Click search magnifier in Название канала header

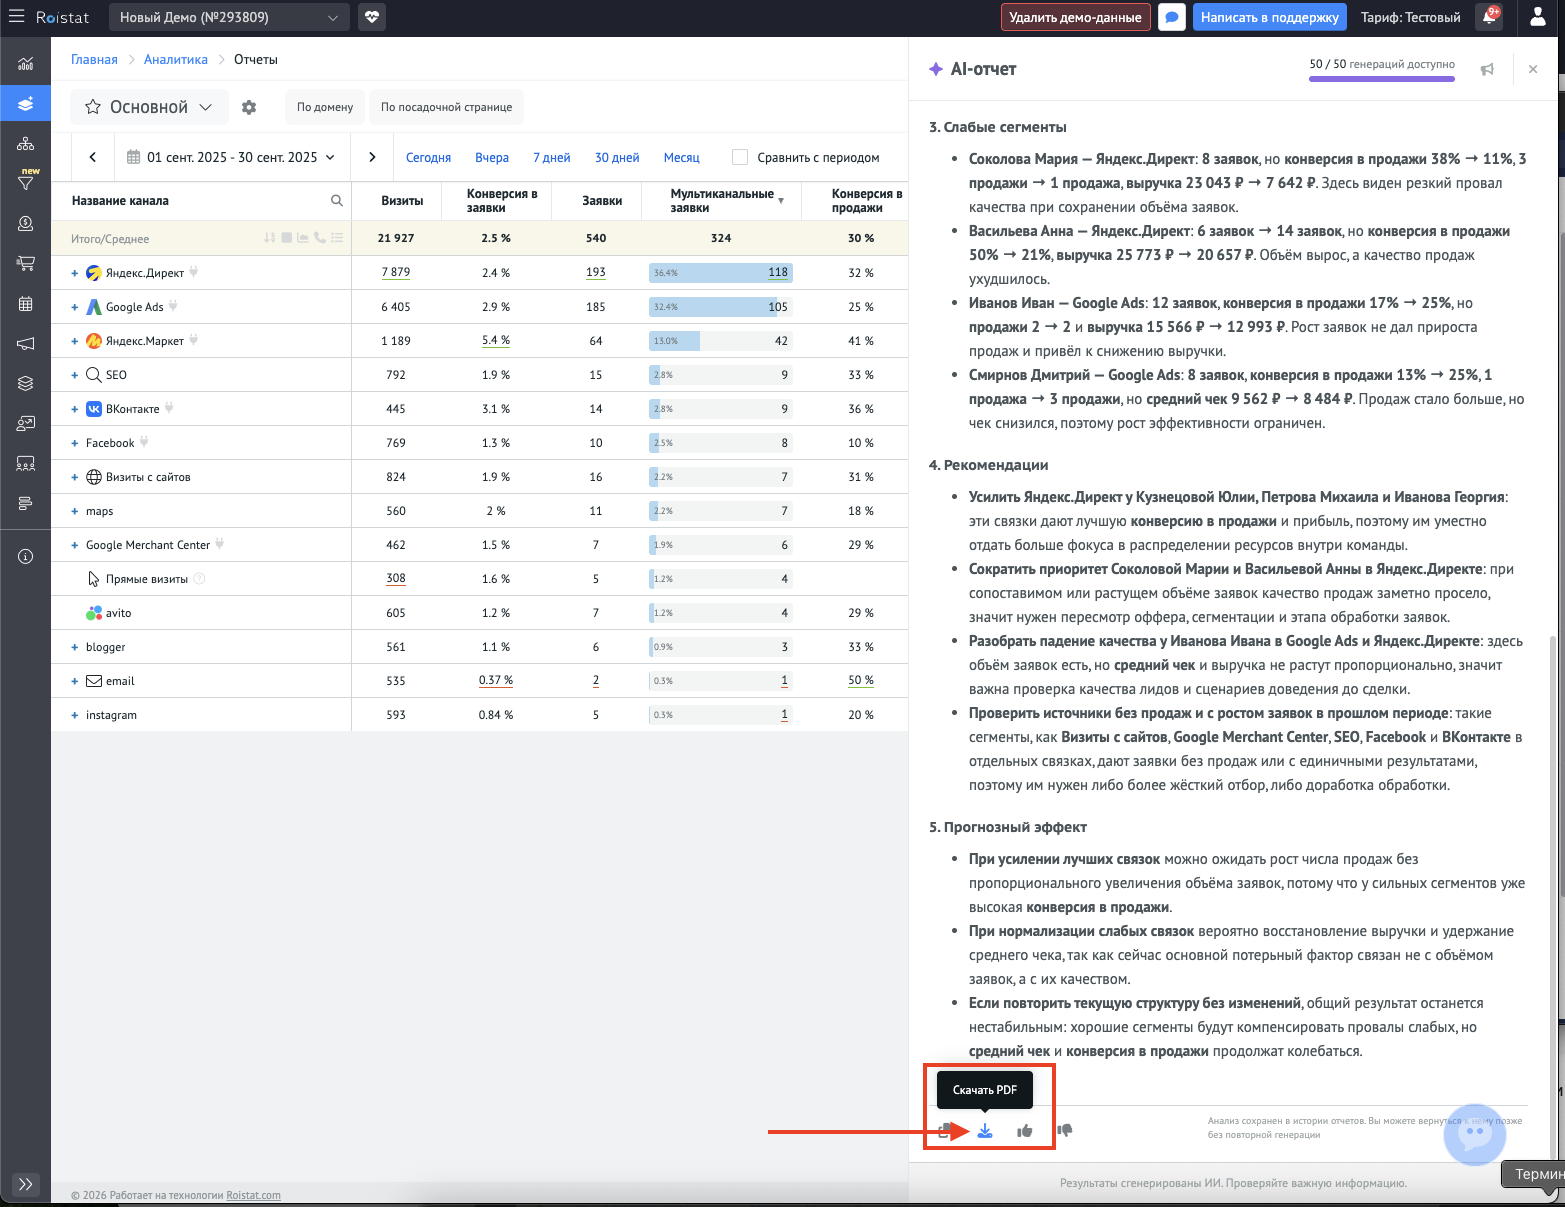click(337, 201)
